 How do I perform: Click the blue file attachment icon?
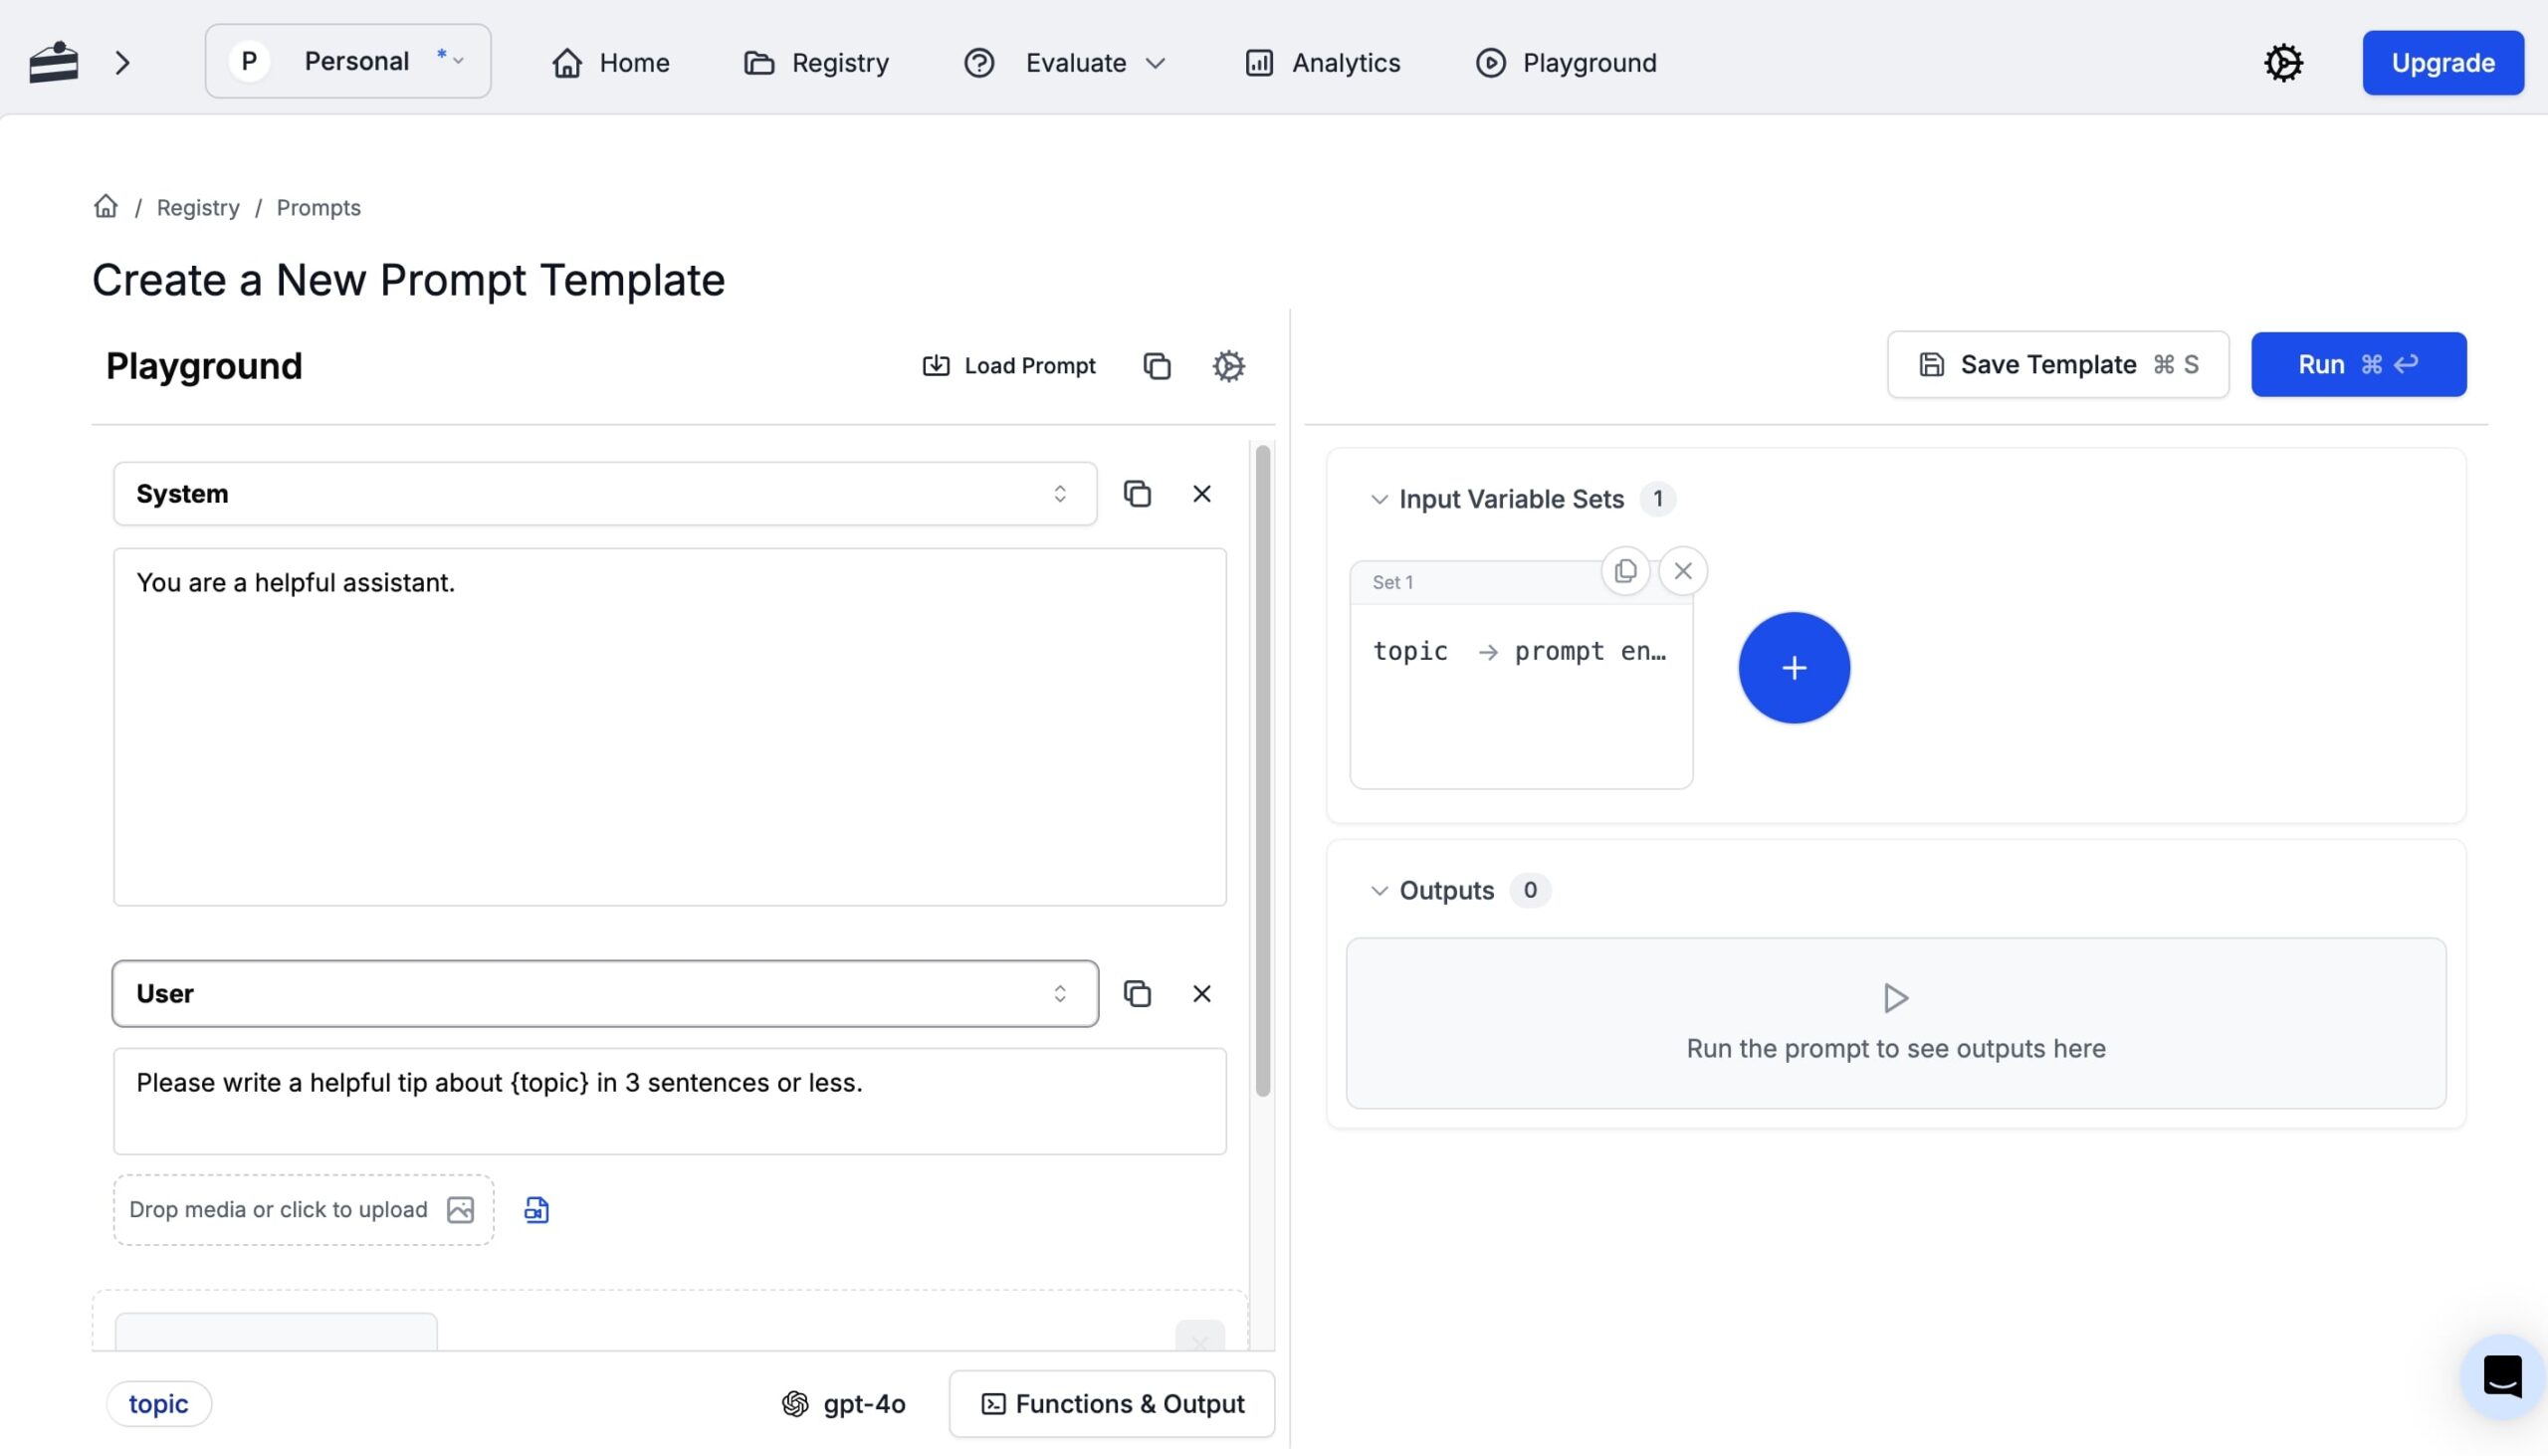(536, 1210)
